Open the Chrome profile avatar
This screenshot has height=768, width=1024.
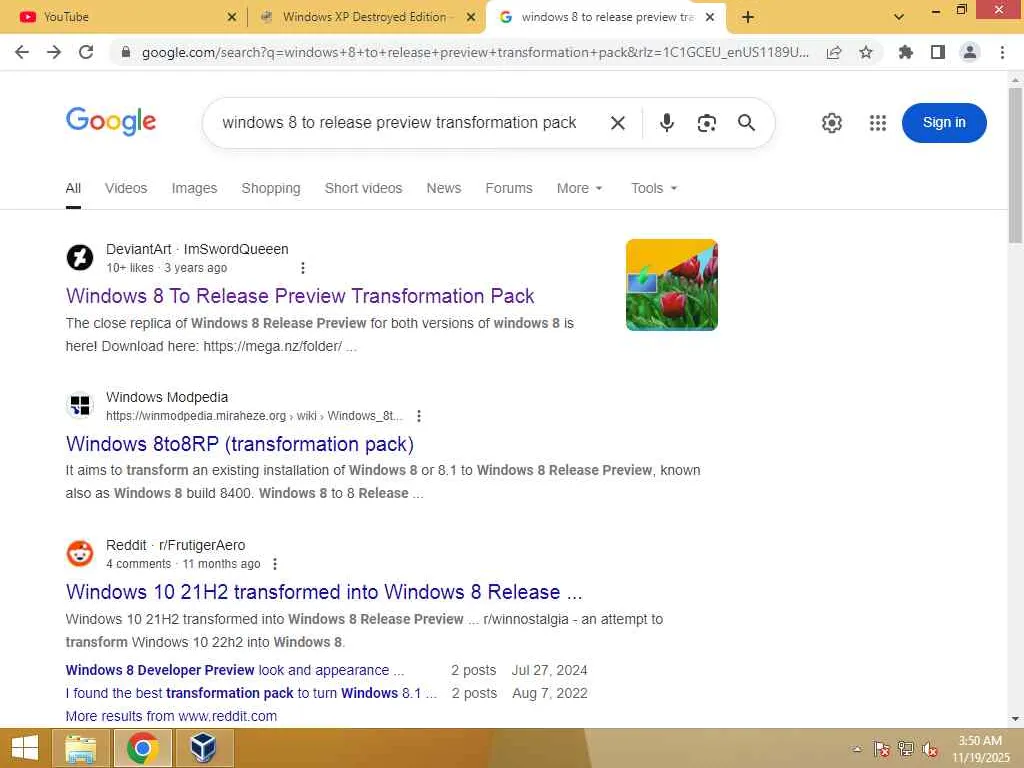coord(970,52)
